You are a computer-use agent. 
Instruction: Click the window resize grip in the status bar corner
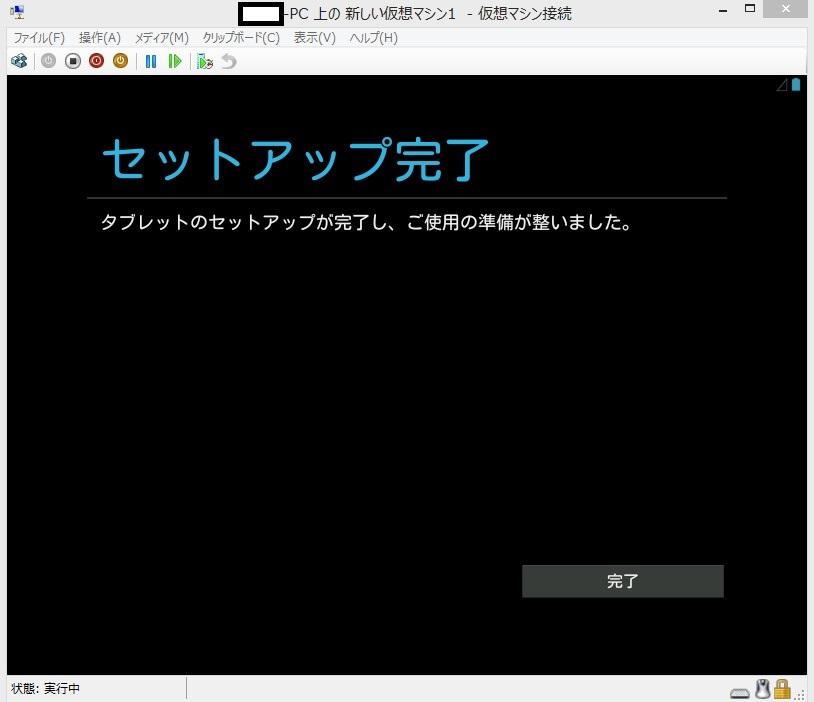click(x=800, y=695)
